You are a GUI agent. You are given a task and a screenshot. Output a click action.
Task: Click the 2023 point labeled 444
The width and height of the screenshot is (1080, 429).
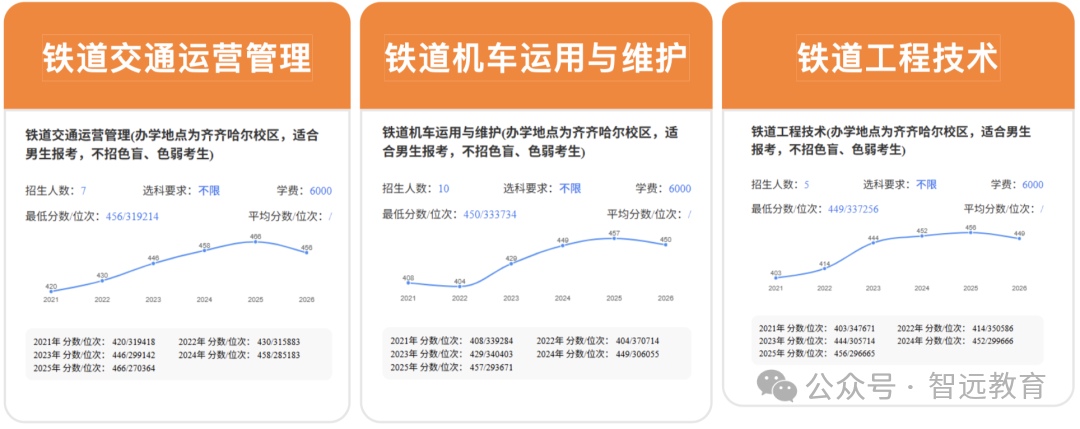pos(873,242)
